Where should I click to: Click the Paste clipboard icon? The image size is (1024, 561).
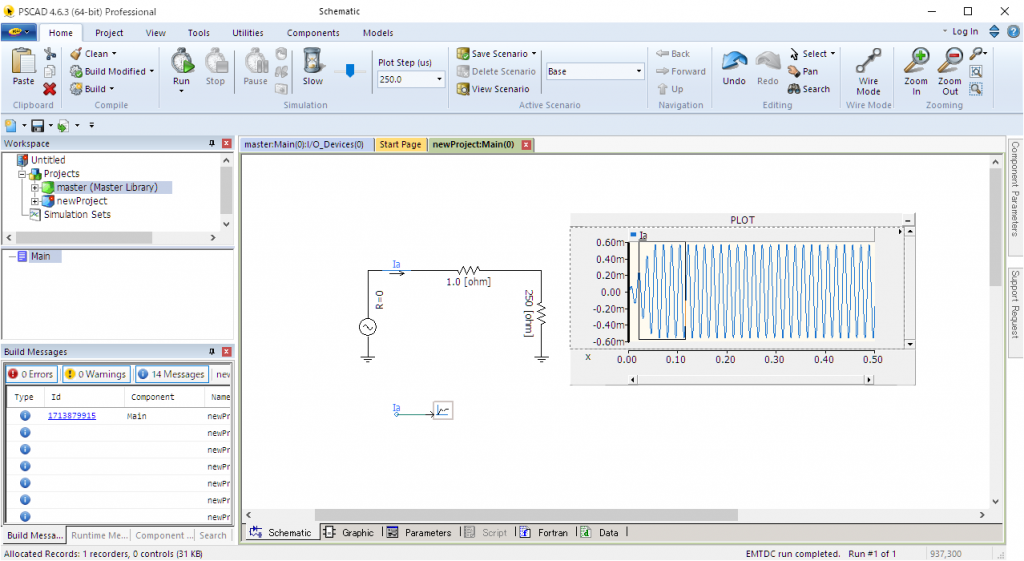[22, 62]
